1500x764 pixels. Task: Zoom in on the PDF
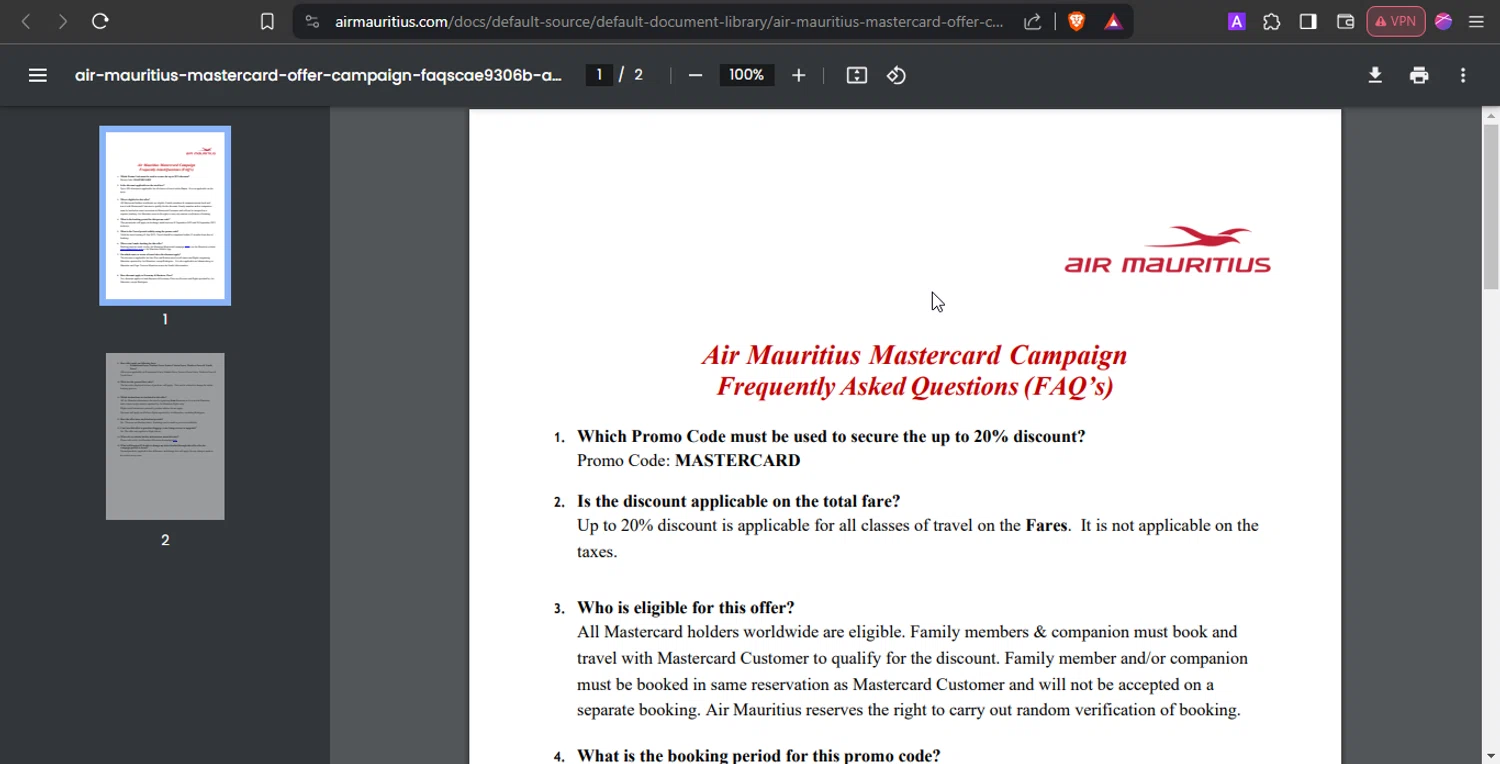pyautogui.click(x=798, y=75)
